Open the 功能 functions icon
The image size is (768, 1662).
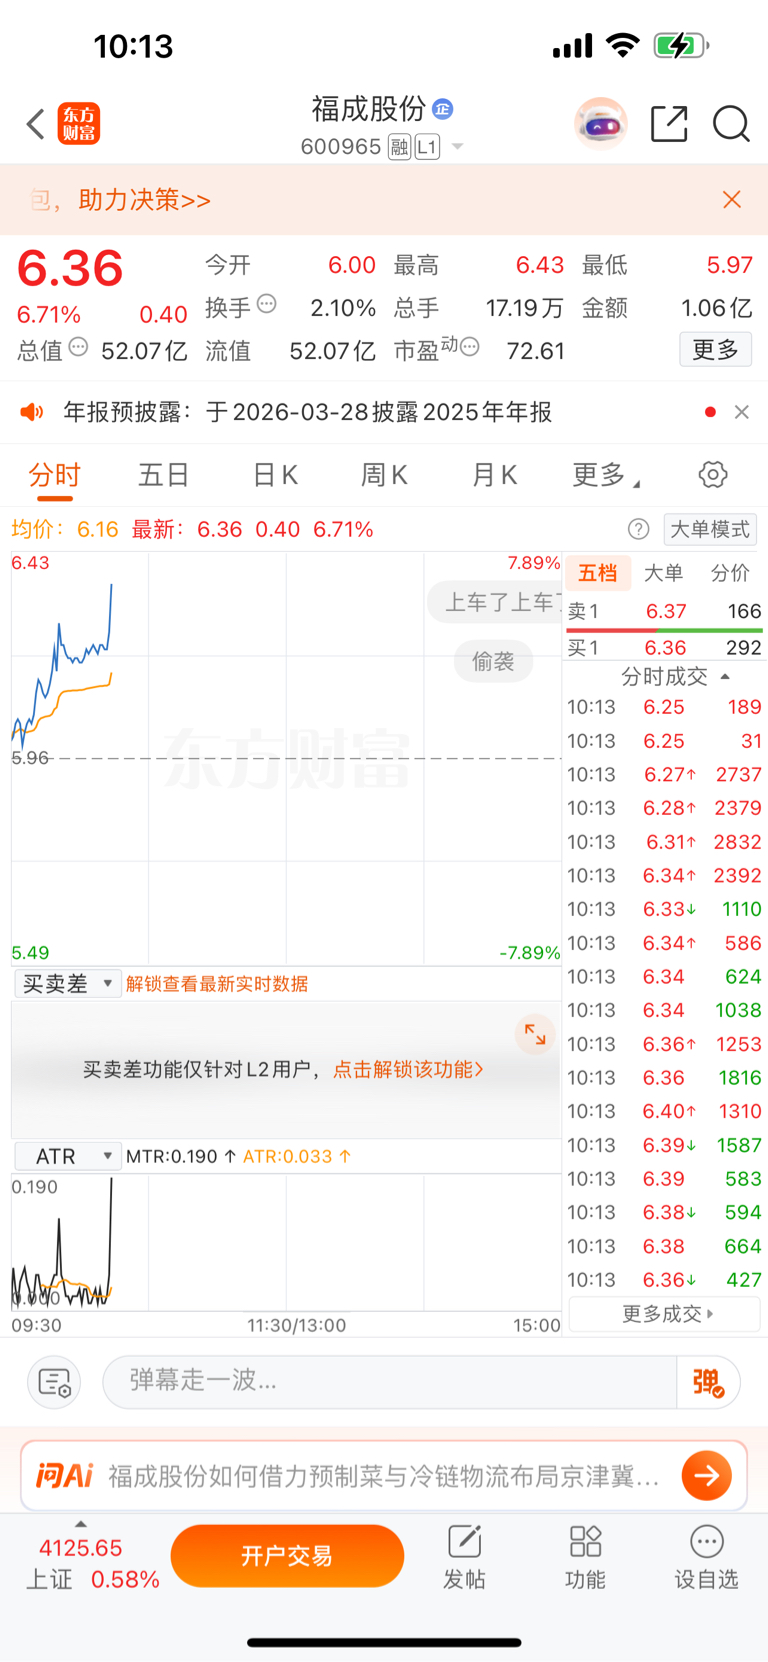pos(585,1557)
